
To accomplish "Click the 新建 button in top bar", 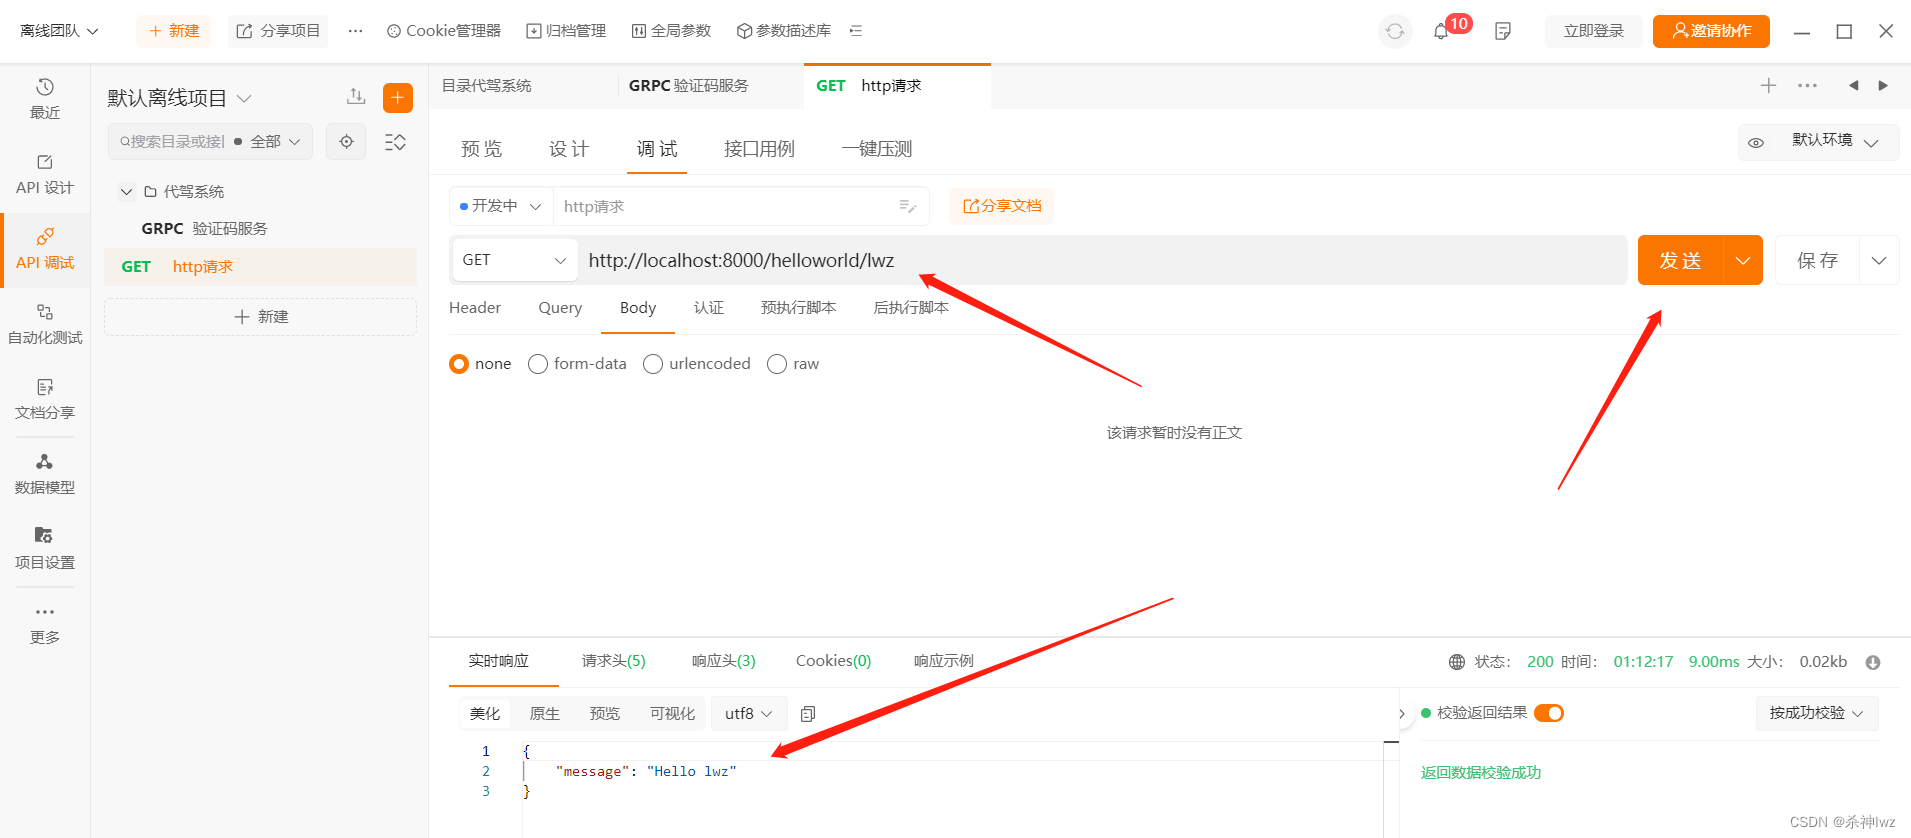I will 174,31.
